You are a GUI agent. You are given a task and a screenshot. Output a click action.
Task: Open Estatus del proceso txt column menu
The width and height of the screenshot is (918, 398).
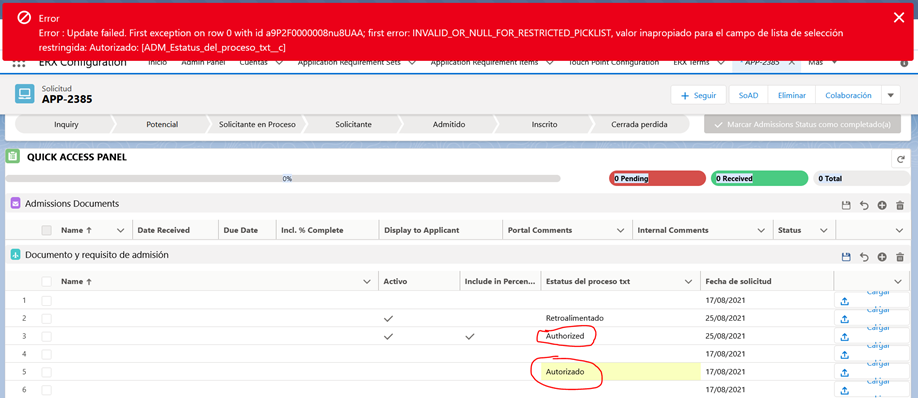point(688,282)
